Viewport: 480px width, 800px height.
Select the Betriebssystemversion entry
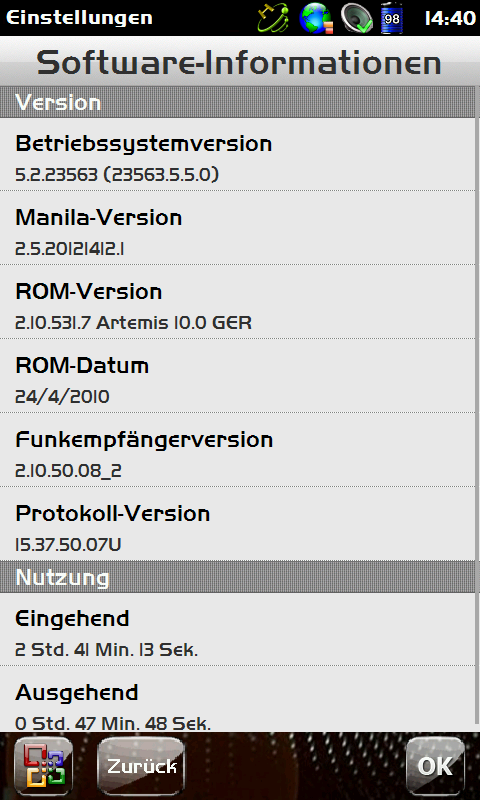[238, 155]
